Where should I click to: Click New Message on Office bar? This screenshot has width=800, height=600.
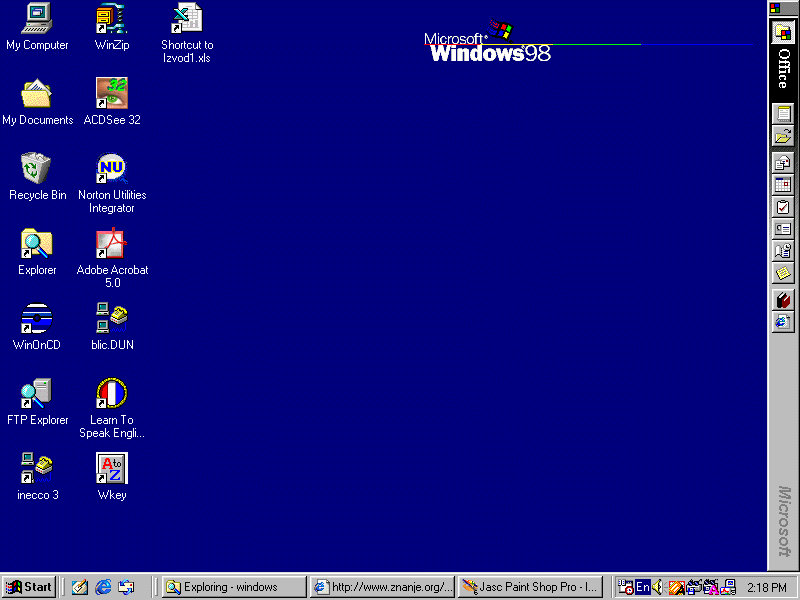coord(783,163)
